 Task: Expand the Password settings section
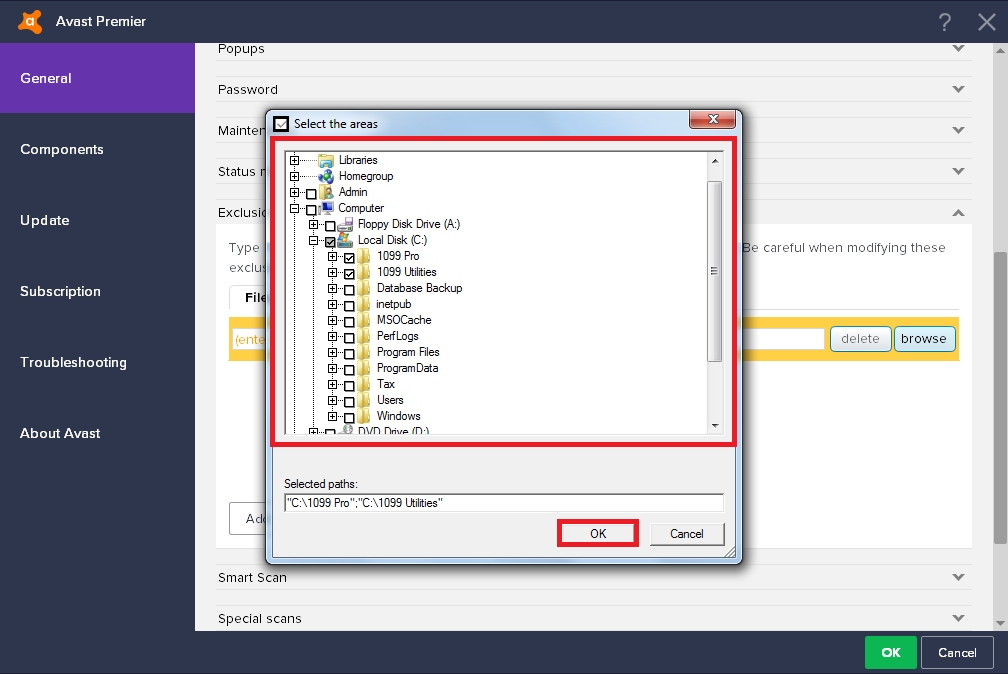tap(958, 89)
